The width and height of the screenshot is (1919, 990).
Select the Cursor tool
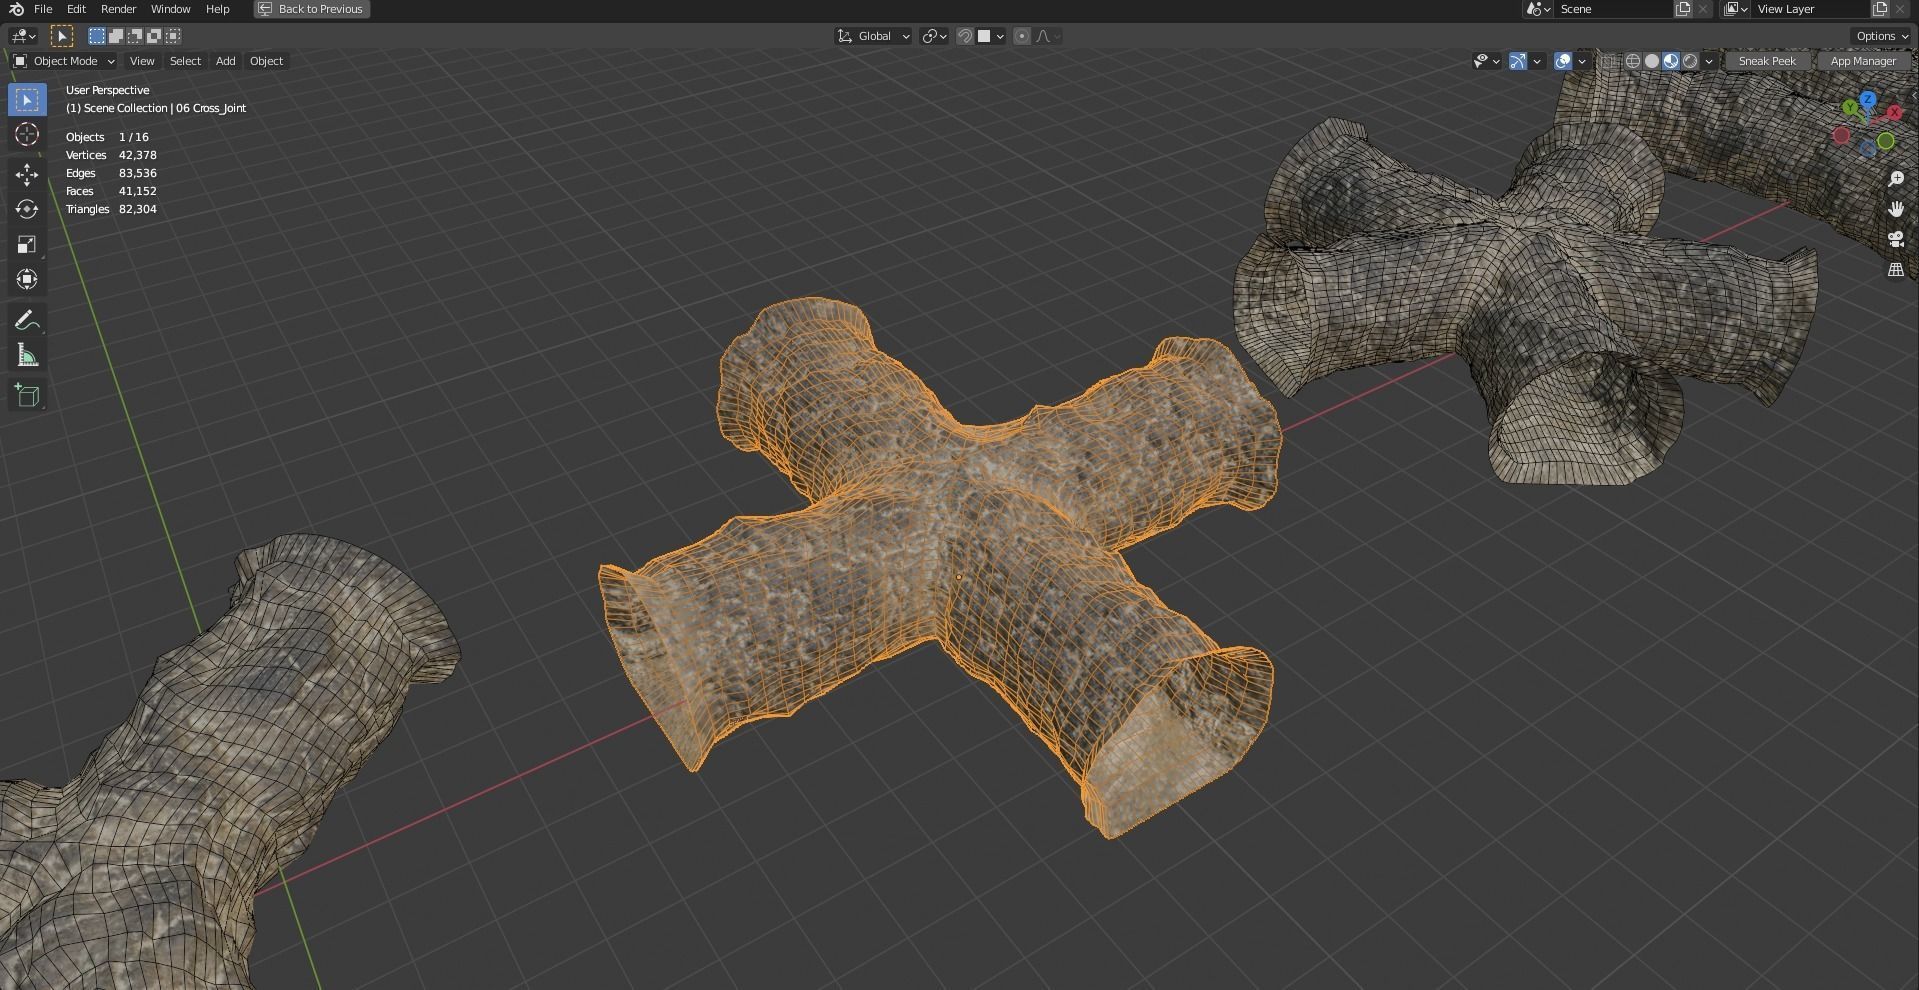click(27, 135)
